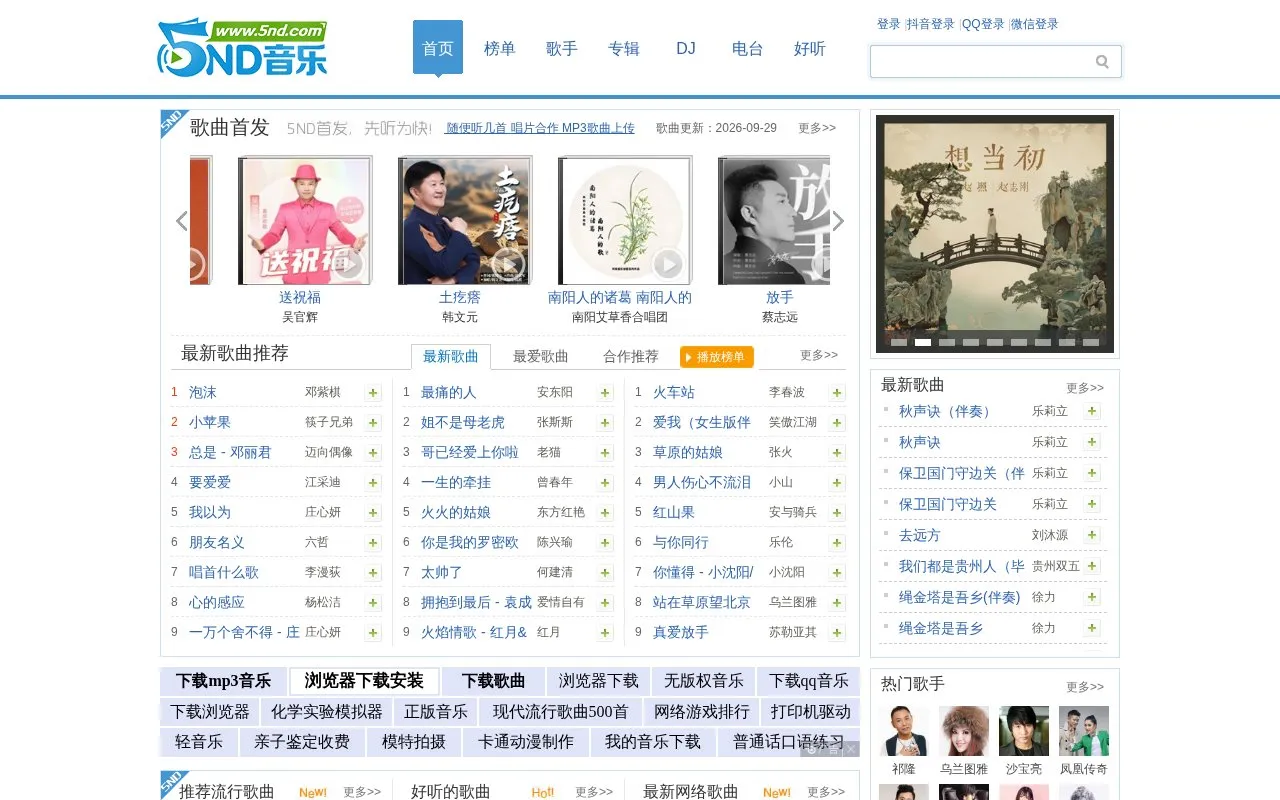The width and height of the screenshot is (1280, 800).
Task: Open the 好听 navigation item
Action: (810, 48)
